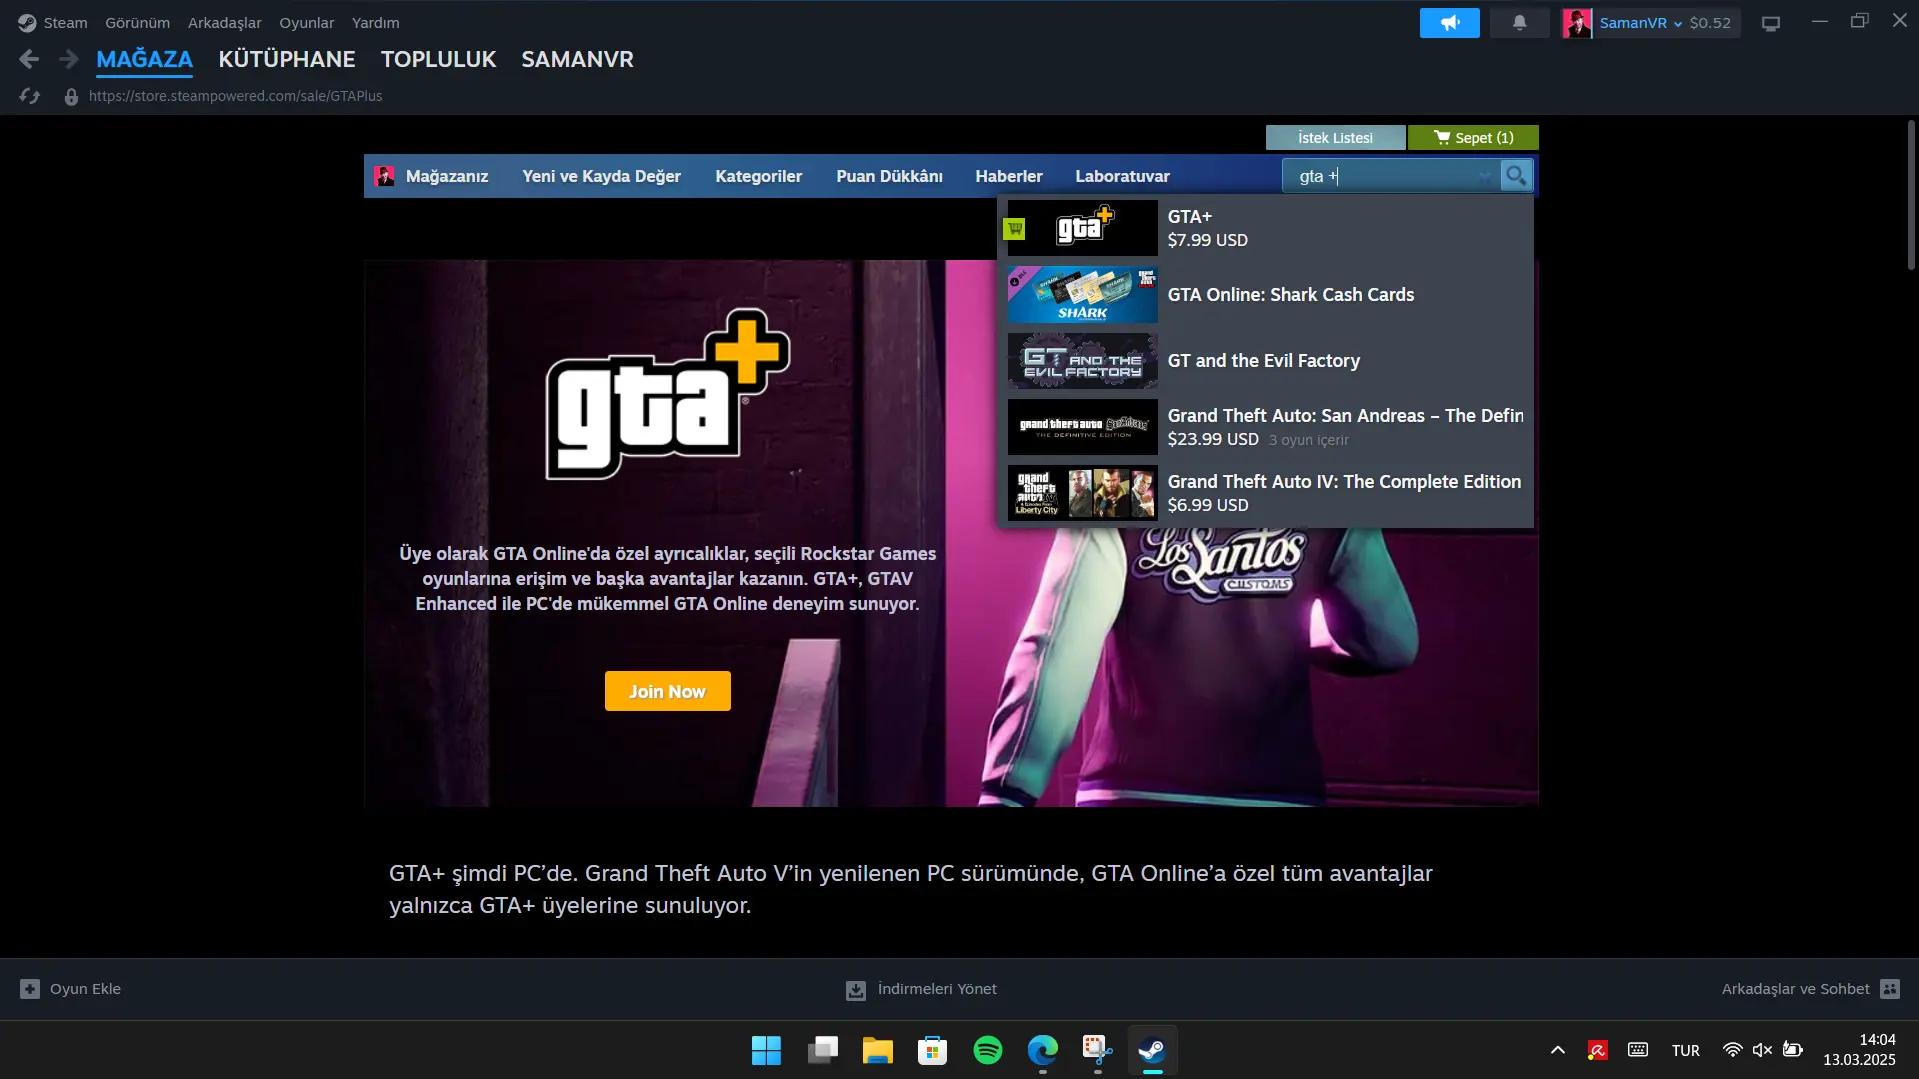Click the friends grid icon in the bottom bar
The image size is (1919, 1079).
[1889, 989]
